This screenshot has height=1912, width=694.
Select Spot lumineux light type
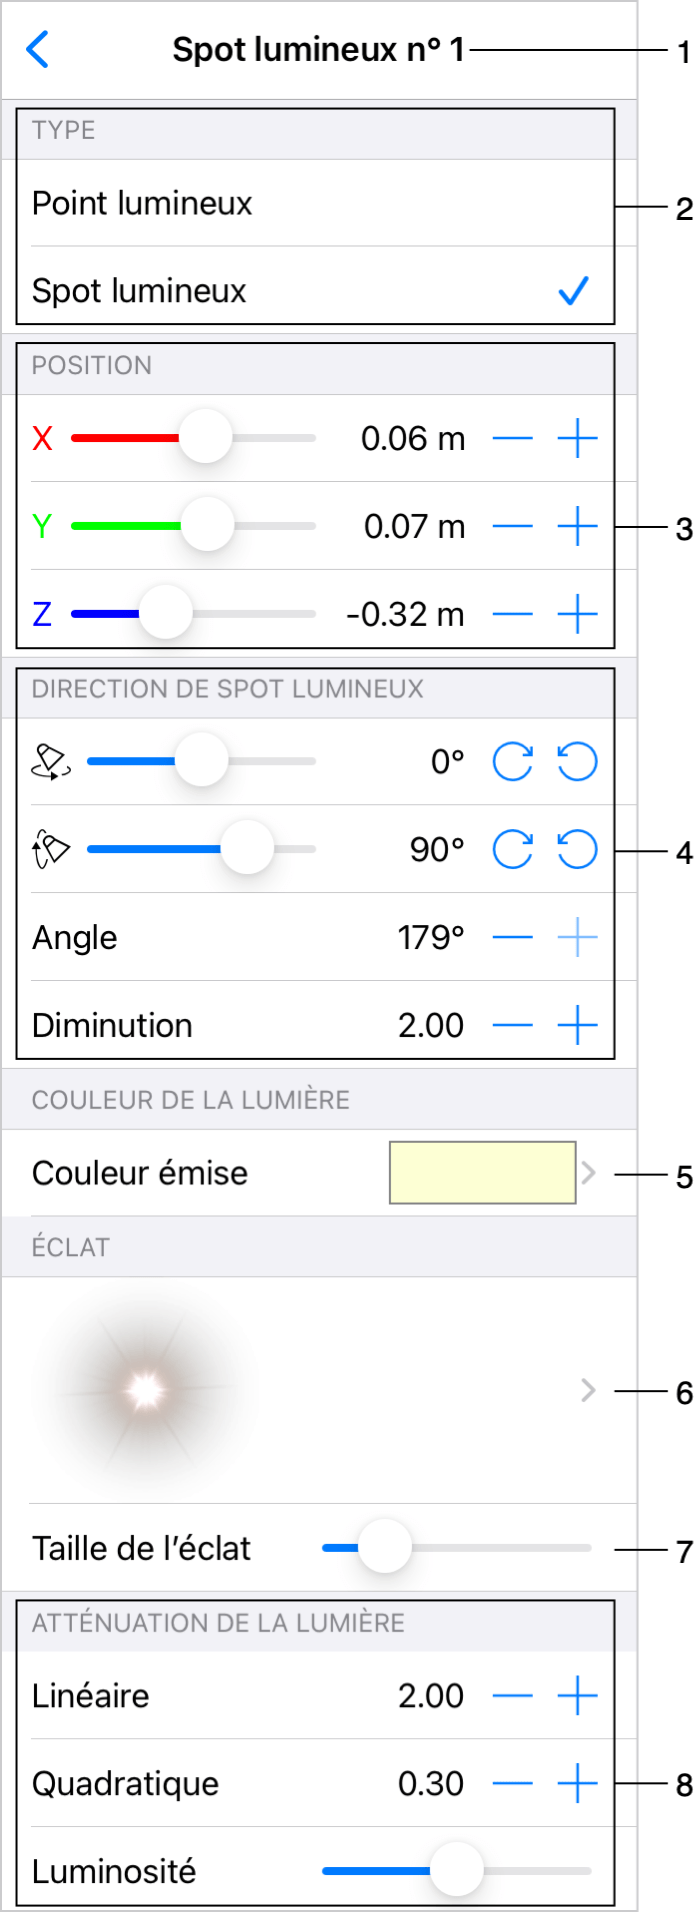(139, 291)
